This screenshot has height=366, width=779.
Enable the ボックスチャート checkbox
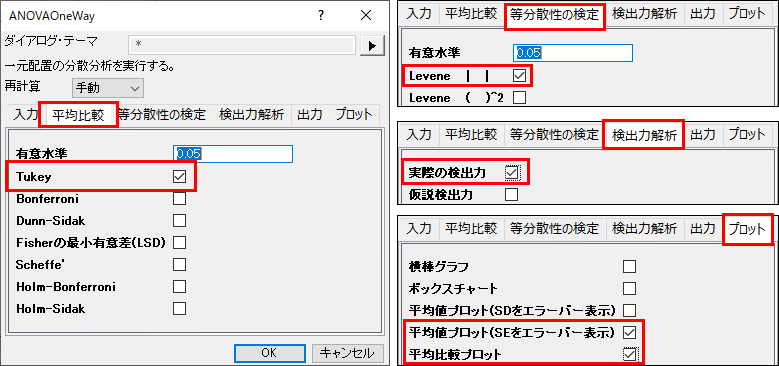point(629,289)
